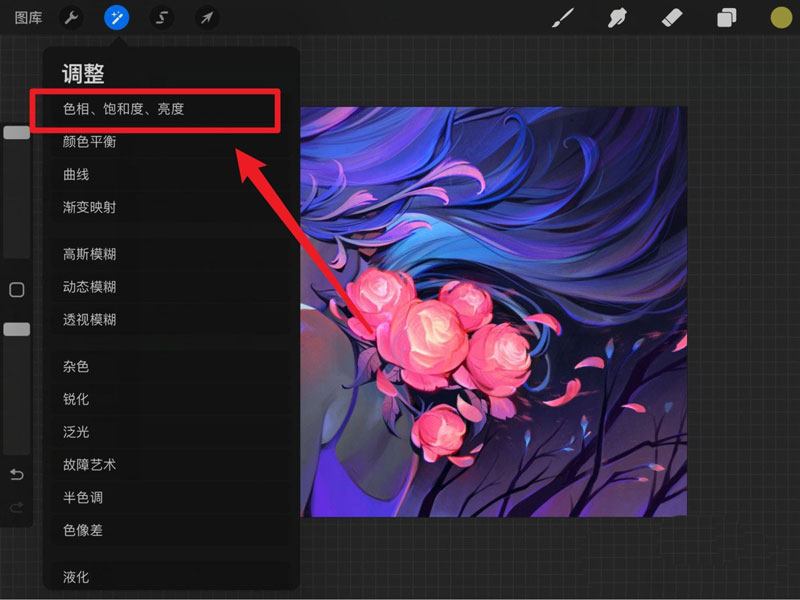This screenshot has height=600, width=800.
Task: Open the active color swatch
Action: coord(779,17)
